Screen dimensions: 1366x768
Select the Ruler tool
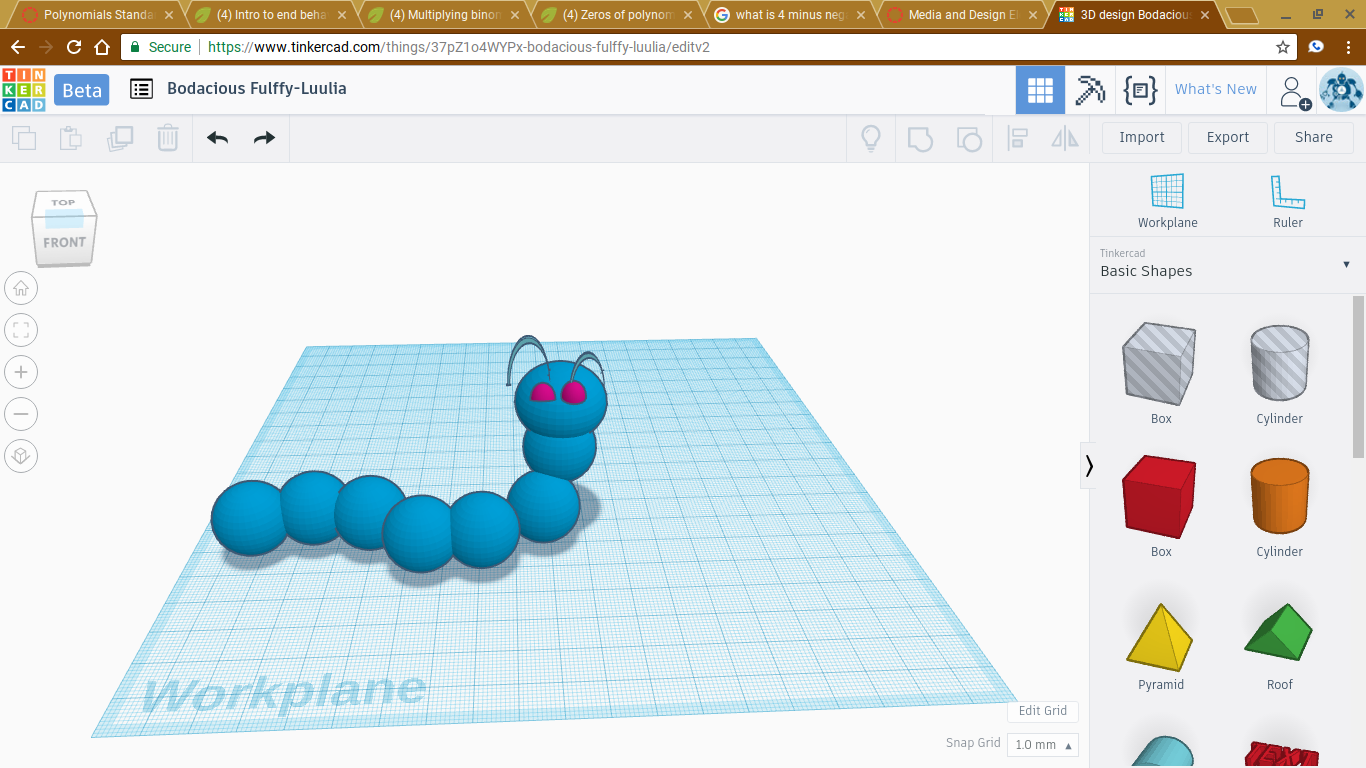coord(1287,200)
